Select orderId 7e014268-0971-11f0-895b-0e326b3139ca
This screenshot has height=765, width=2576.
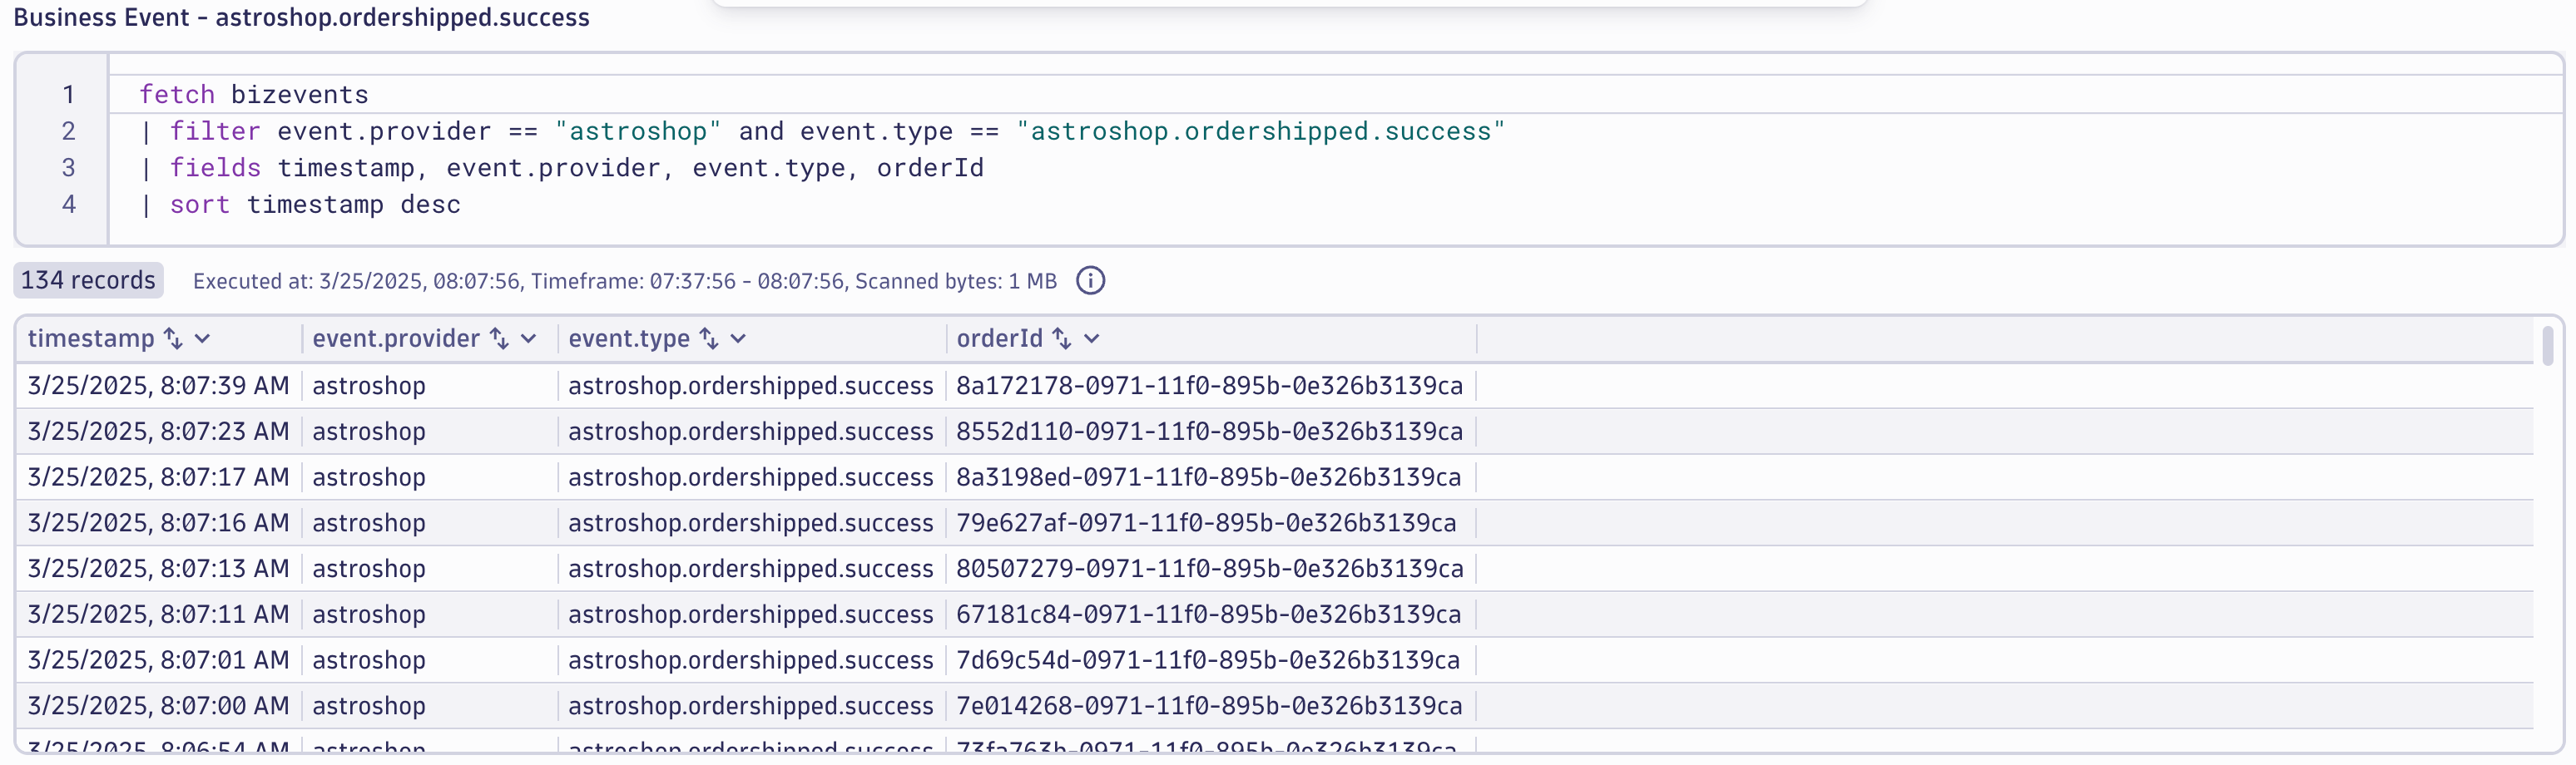[1209, 706]
